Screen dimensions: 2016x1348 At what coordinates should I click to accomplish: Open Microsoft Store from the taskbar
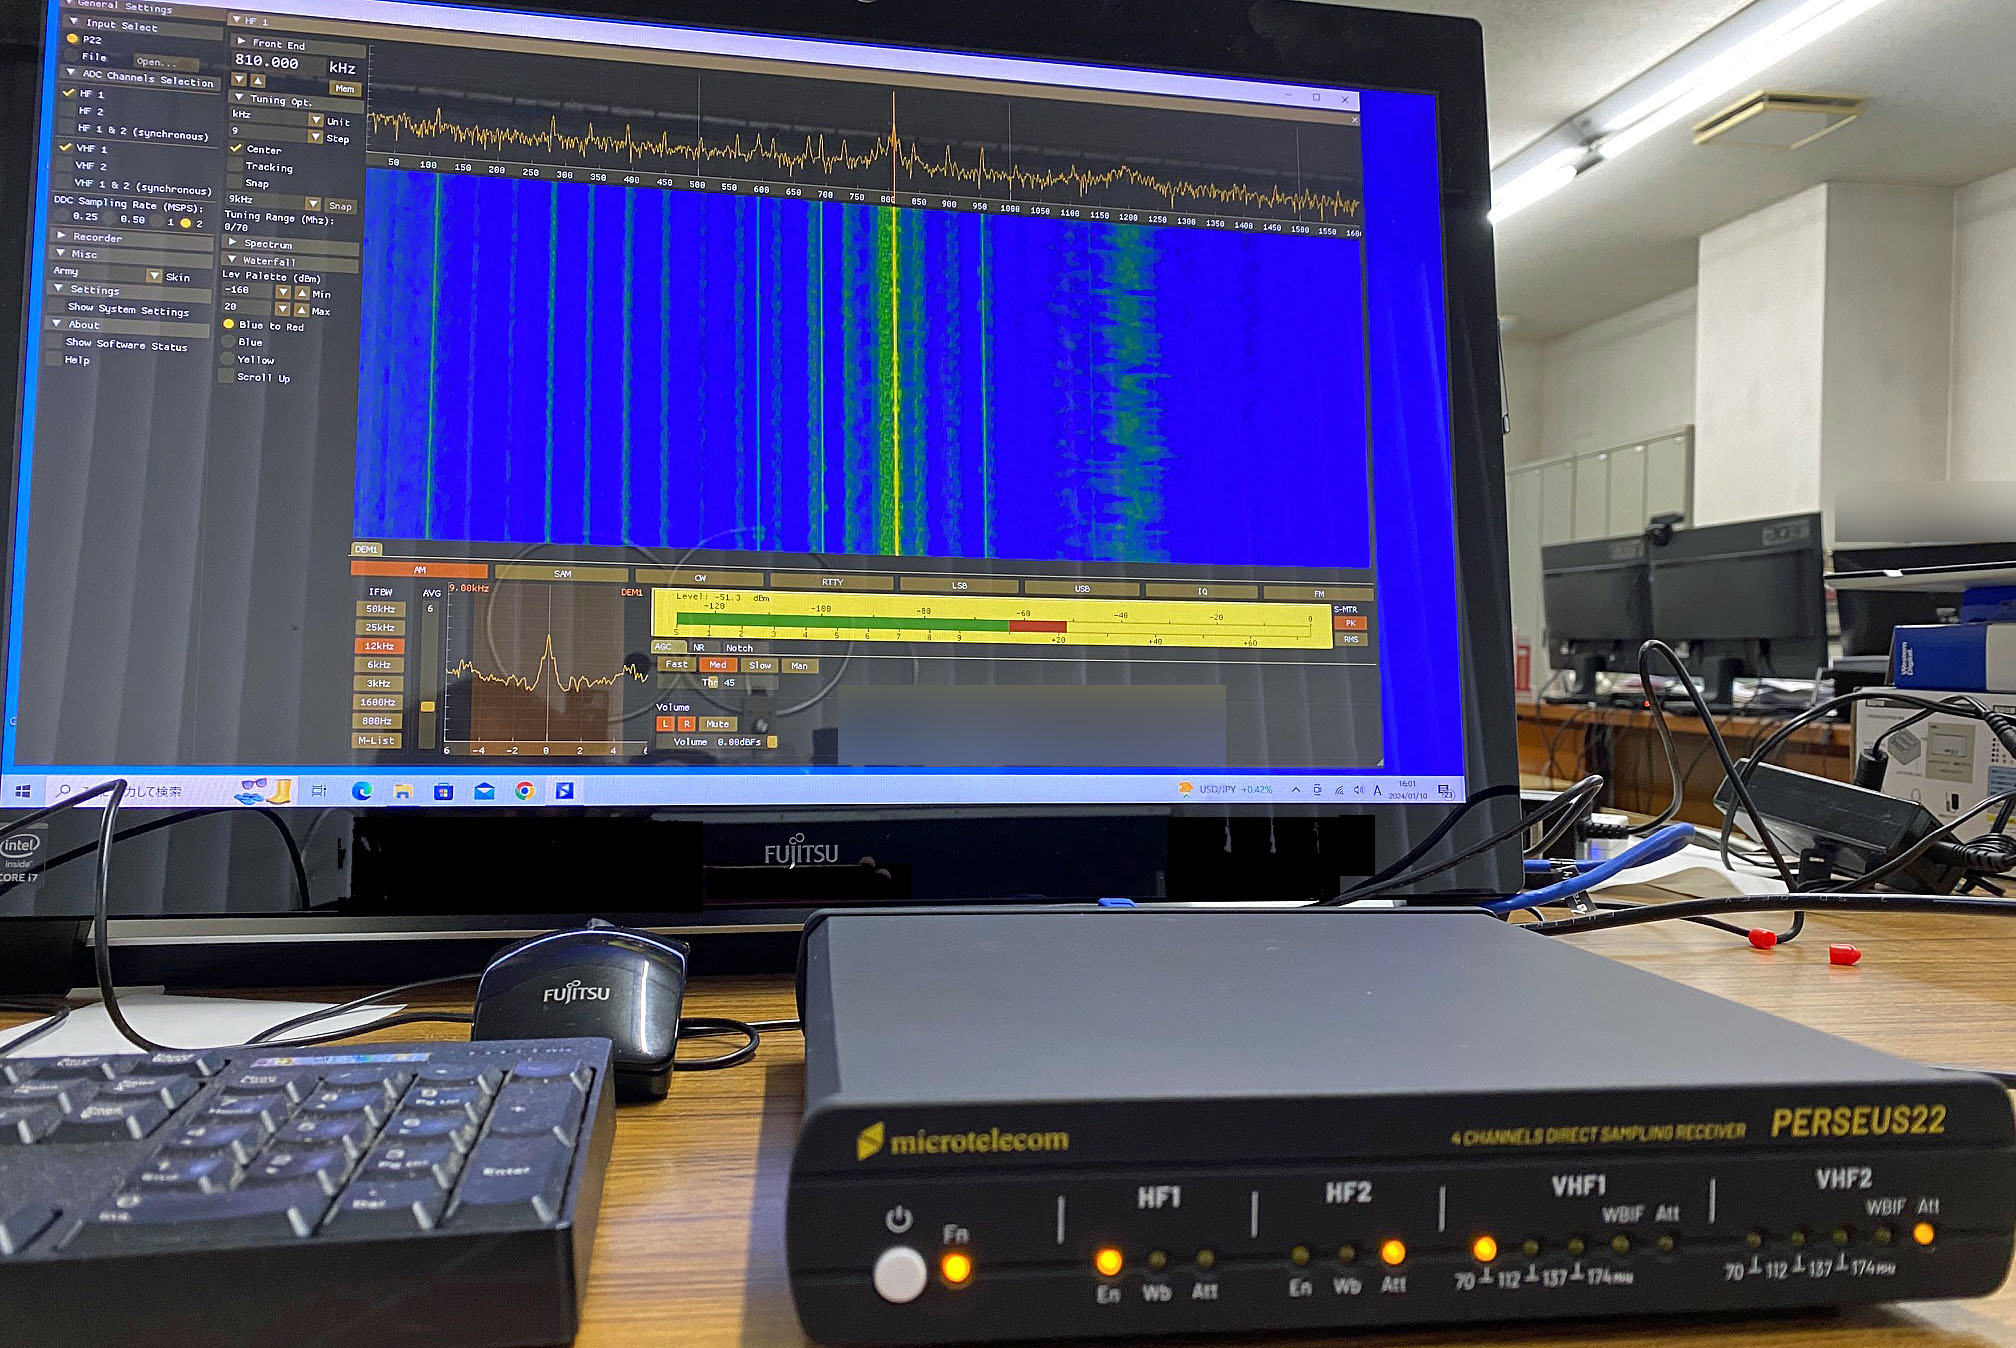[443, 792]
